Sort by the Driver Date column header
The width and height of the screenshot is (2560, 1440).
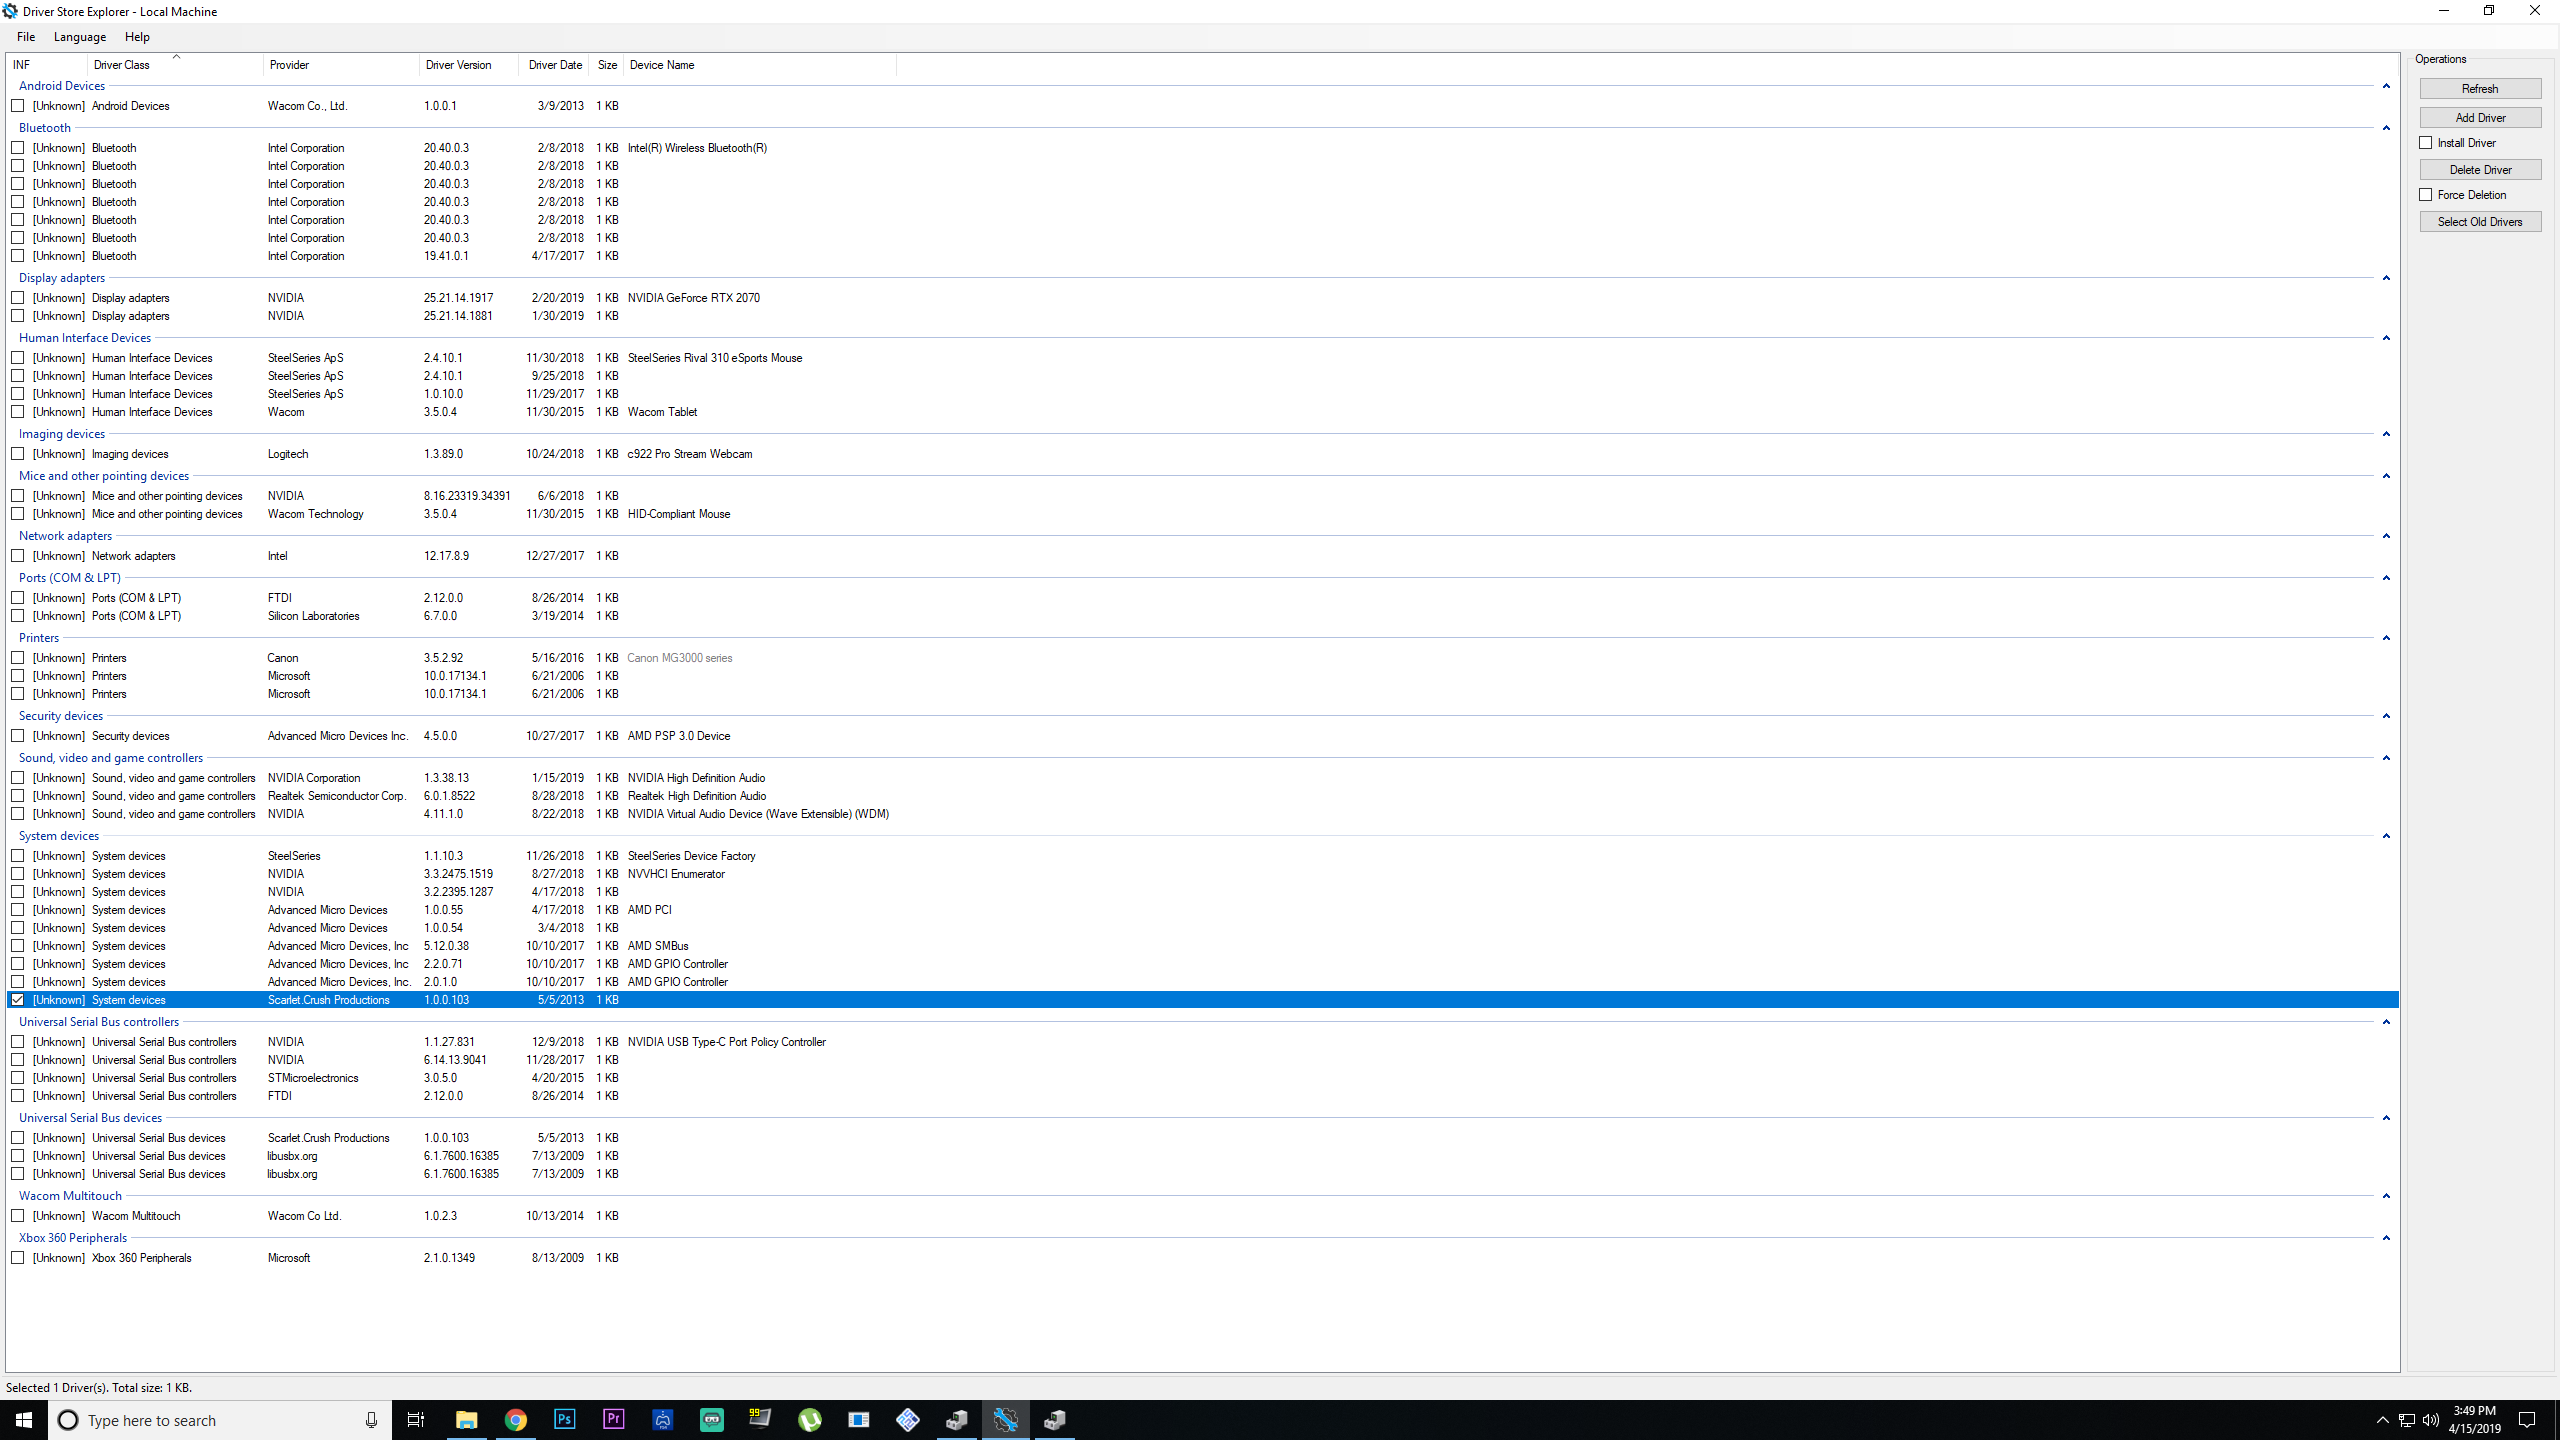point(555,65)
